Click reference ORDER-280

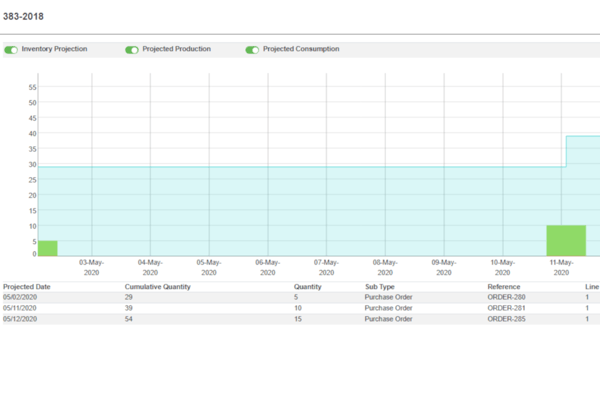[506, 297]
